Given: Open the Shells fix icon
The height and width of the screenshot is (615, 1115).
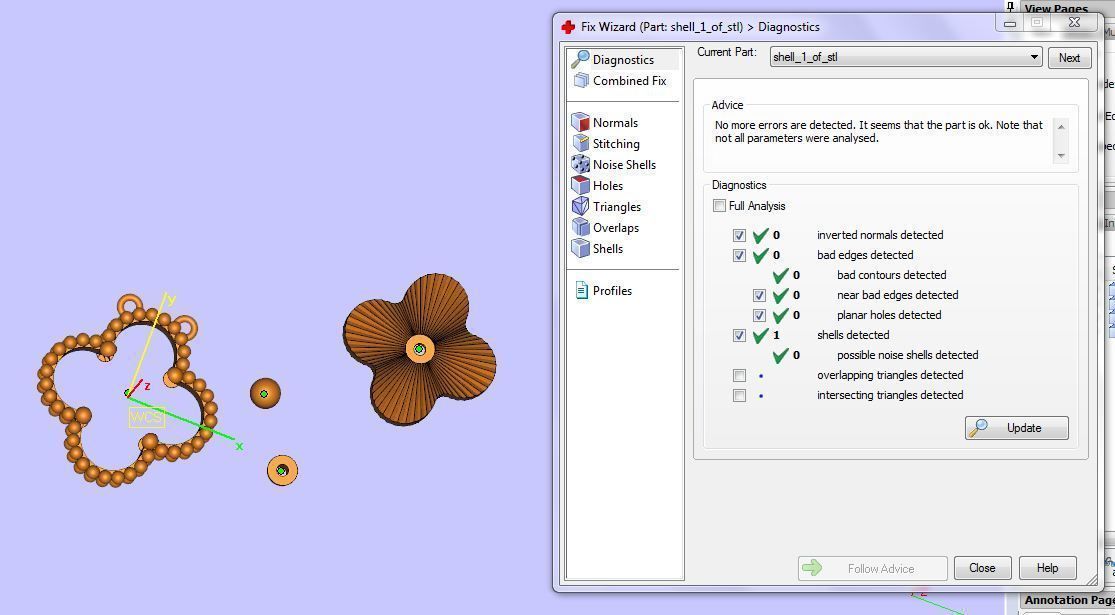Looking at the screenshot, I should point(580,248).
